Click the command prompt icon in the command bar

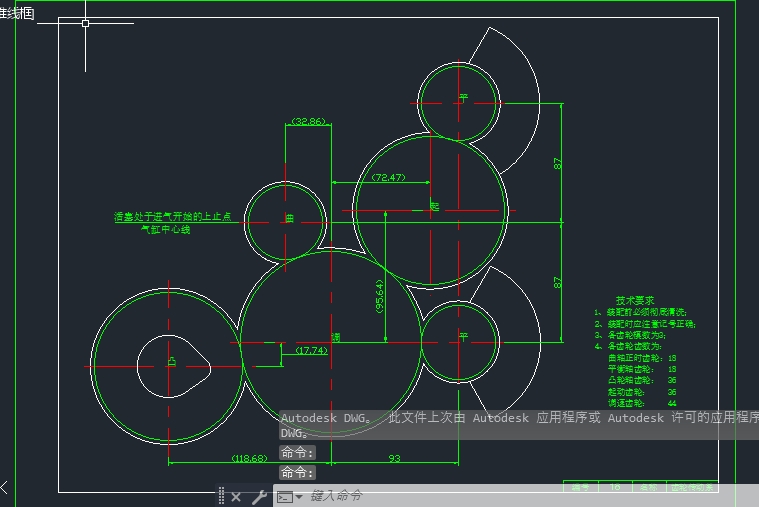285,497
